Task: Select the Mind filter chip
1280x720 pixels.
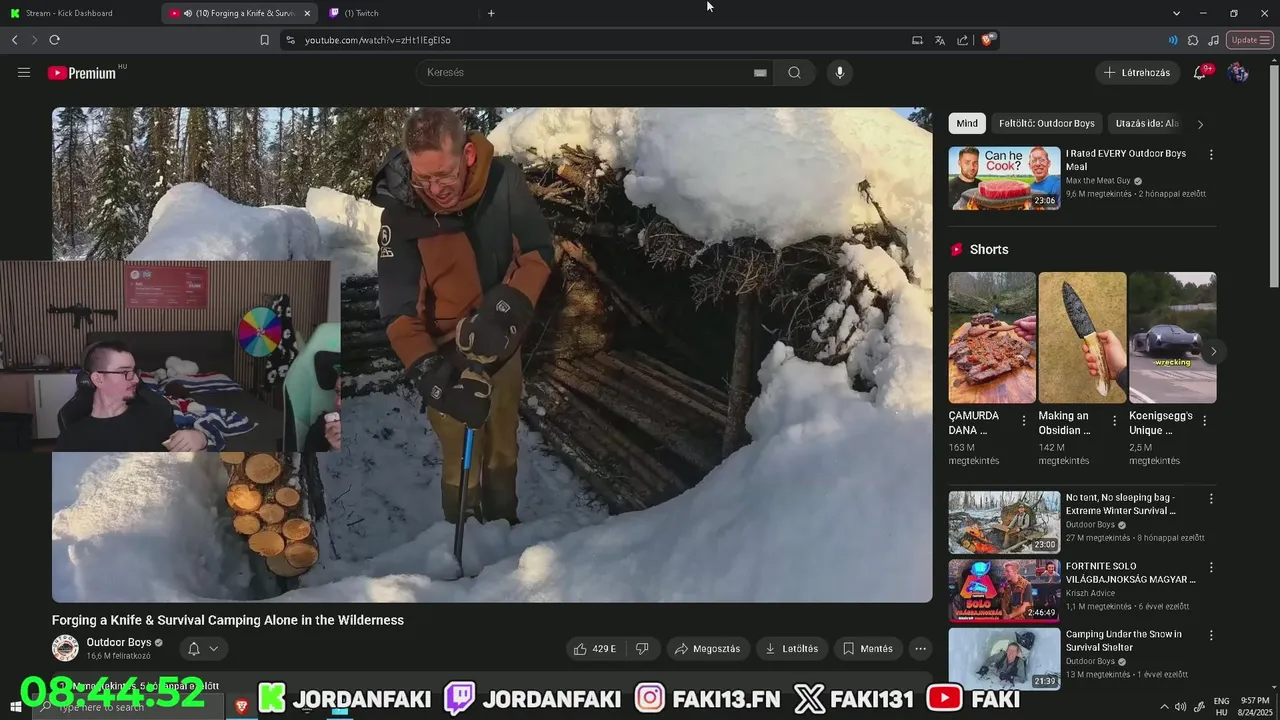Action: click(x=967, y=123)
